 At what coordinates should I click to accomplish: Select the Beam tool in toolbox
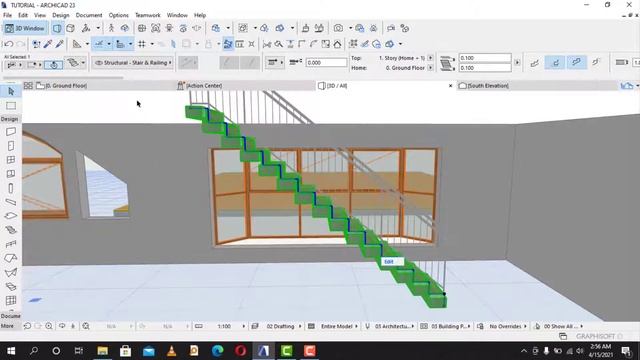(x=11, y=202)
